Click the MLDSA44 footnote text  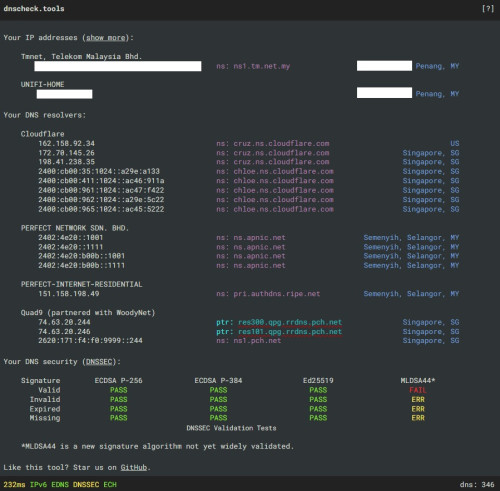click(157, 446)
